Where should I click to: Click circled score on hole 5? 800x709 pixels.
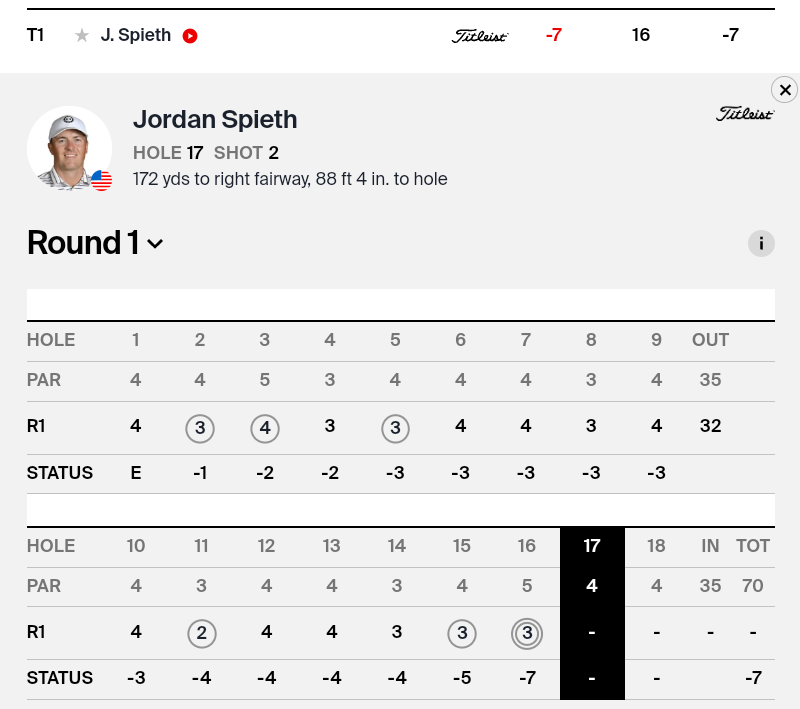point(396,428)
